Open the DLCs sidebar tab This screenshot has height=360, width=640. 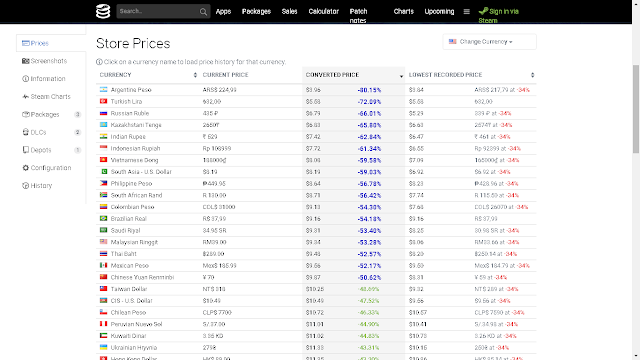tap(51, 132)
